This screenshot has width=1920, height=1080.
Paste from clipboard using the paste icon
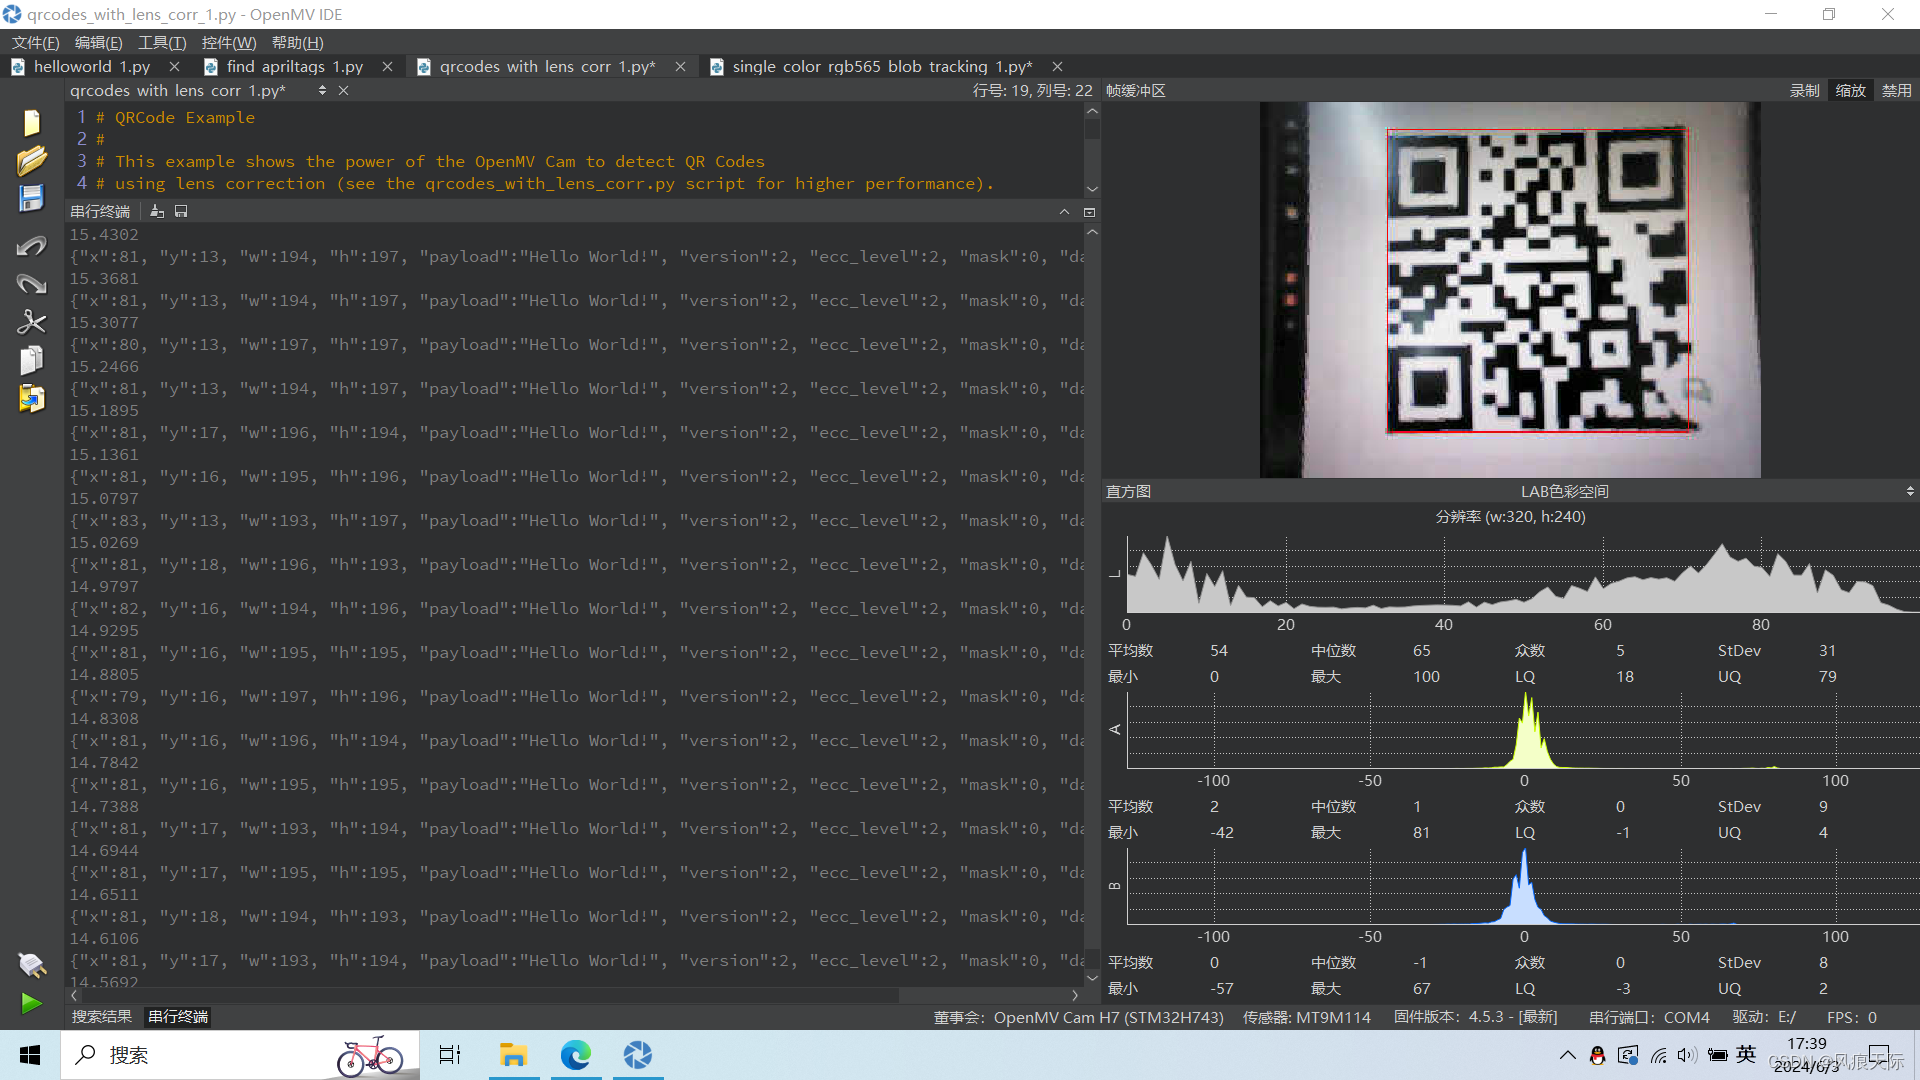(31, 398)
